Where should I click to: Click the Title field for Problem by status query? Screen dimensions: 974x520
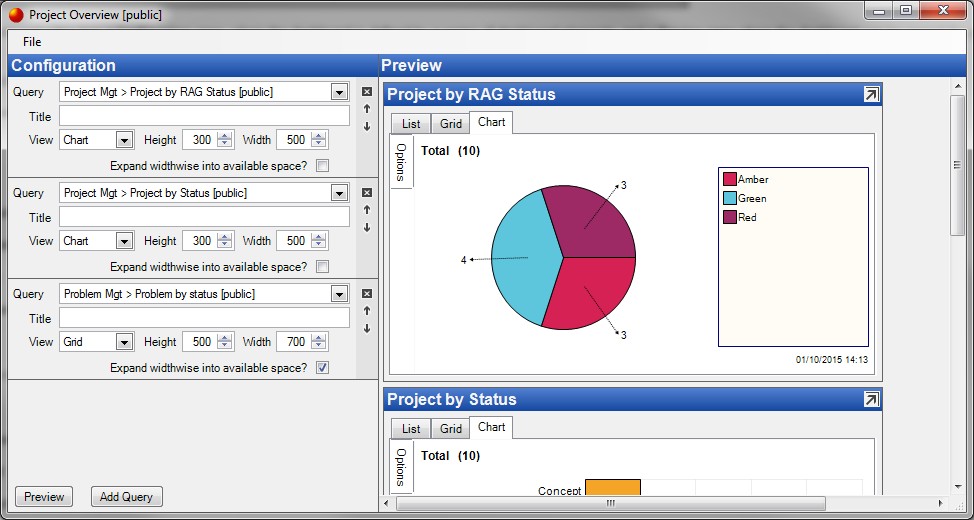click(x=204, y=318)
